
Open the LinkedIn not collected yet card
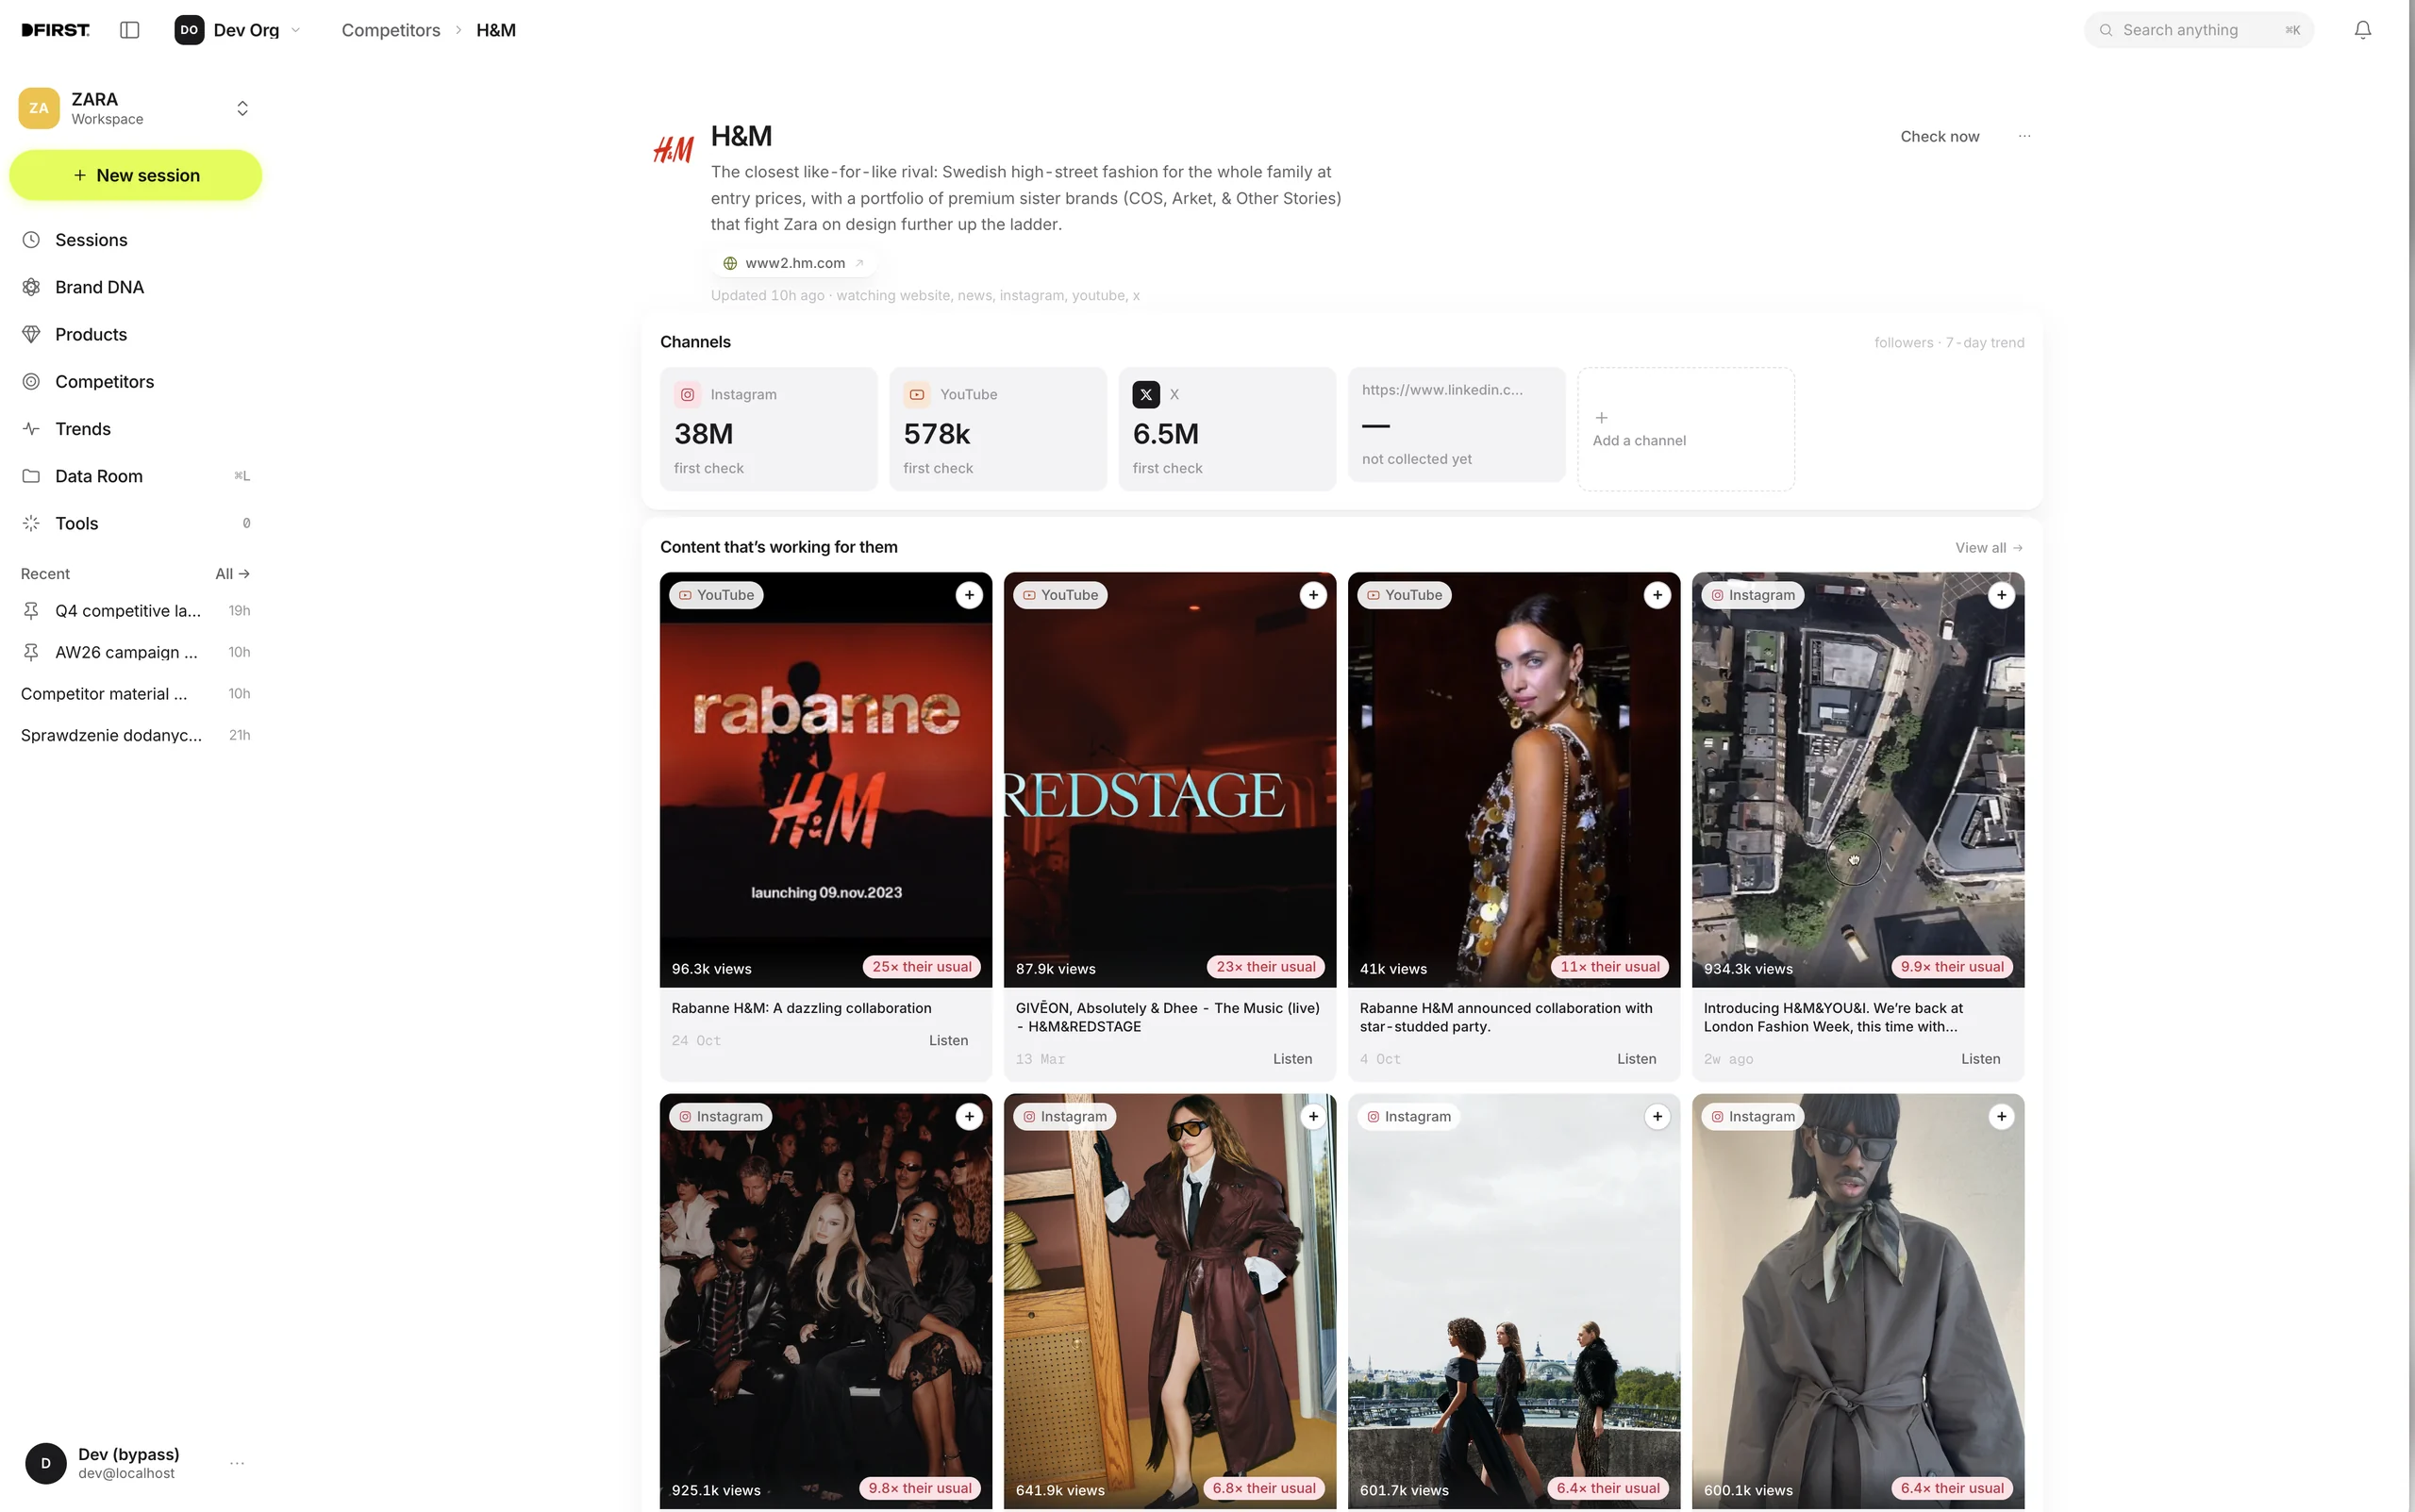(1456, 424)
